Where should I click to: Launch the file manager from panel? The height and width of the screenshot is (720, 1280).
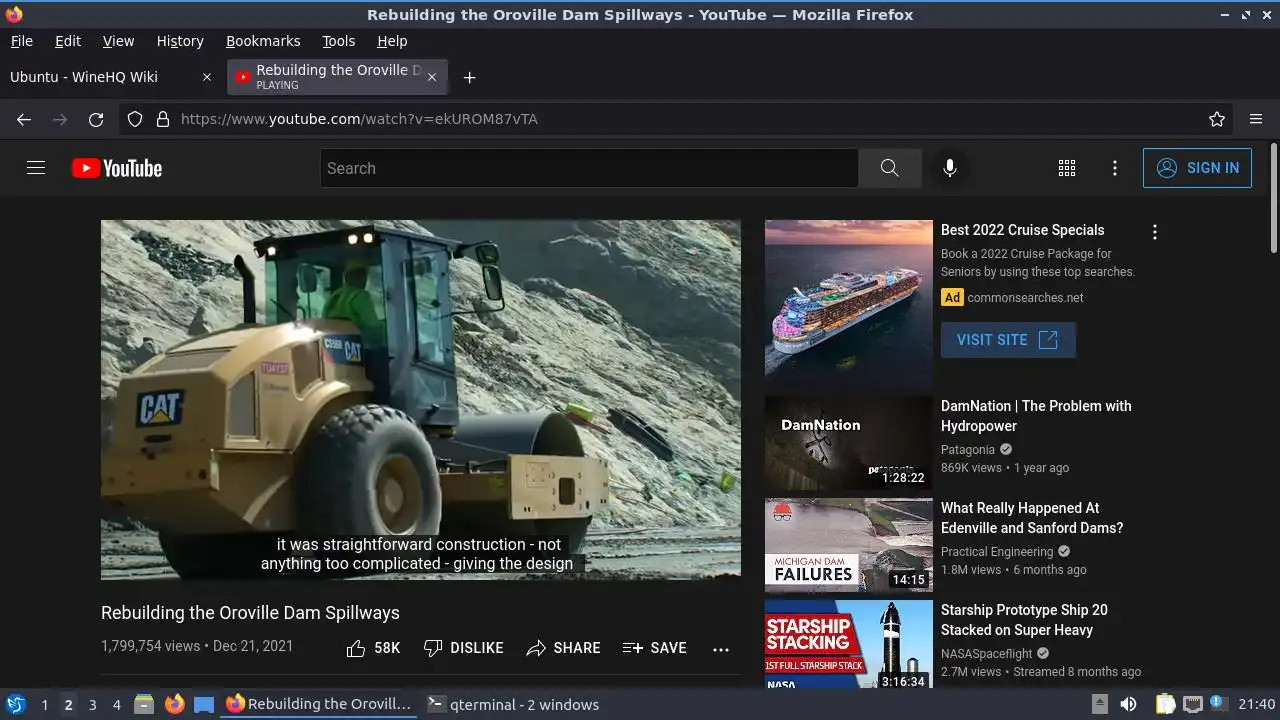[x=144, y=704]
